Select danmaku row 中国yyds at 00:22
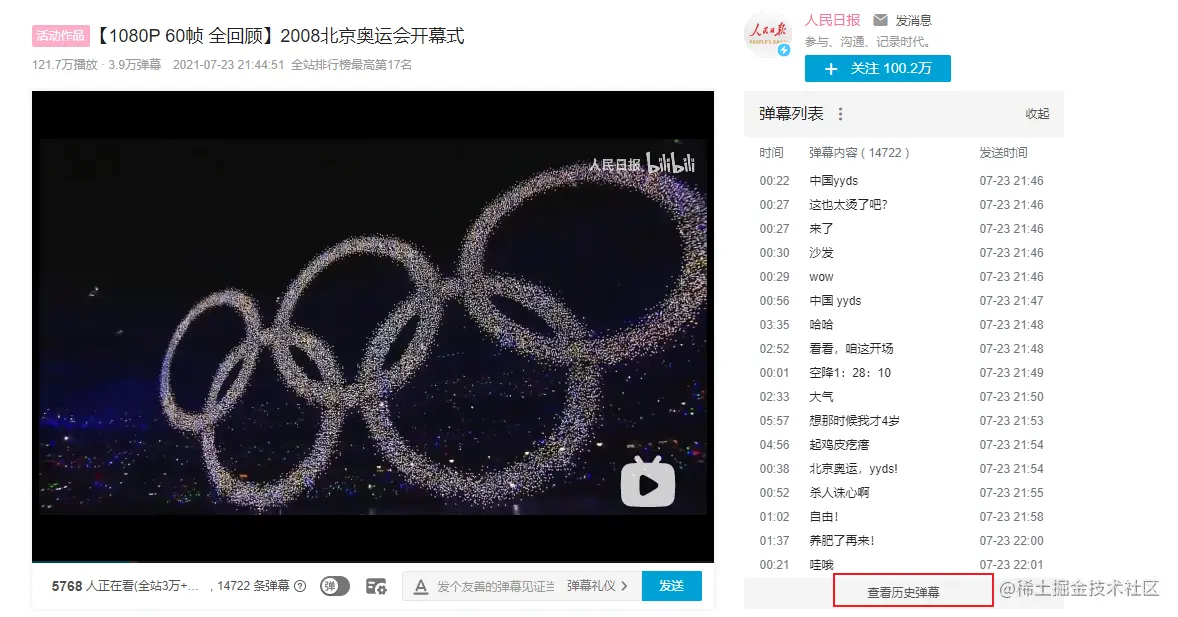This screenshot has height=617, width=1178. pos(904,180)
